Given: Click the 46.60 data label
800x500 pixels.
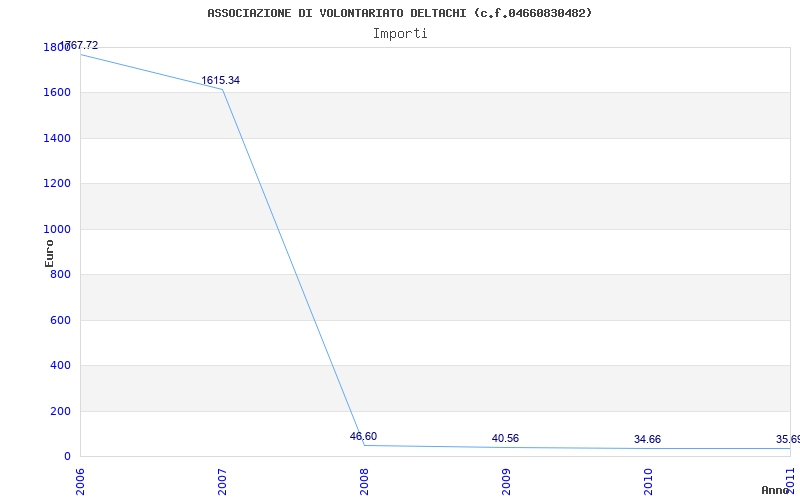Looking at the screenshot, I should point(363,436).
